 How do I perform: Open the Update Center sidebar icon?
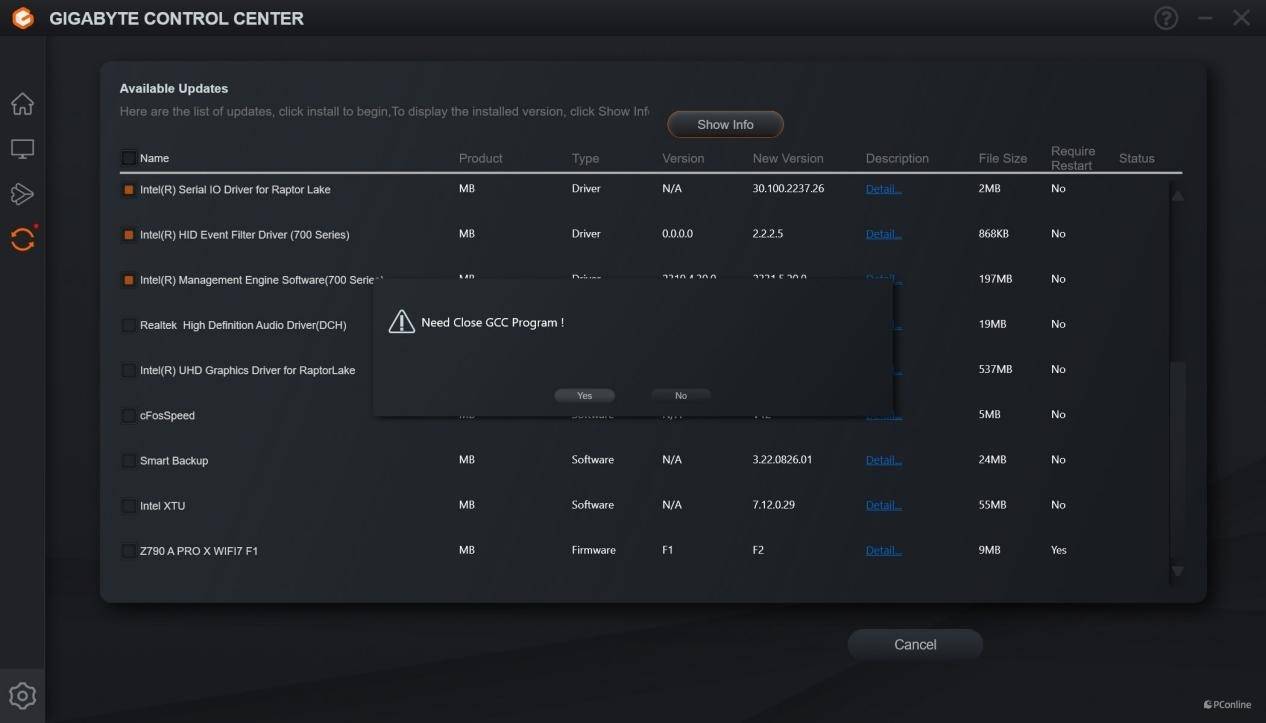[22, 239]
